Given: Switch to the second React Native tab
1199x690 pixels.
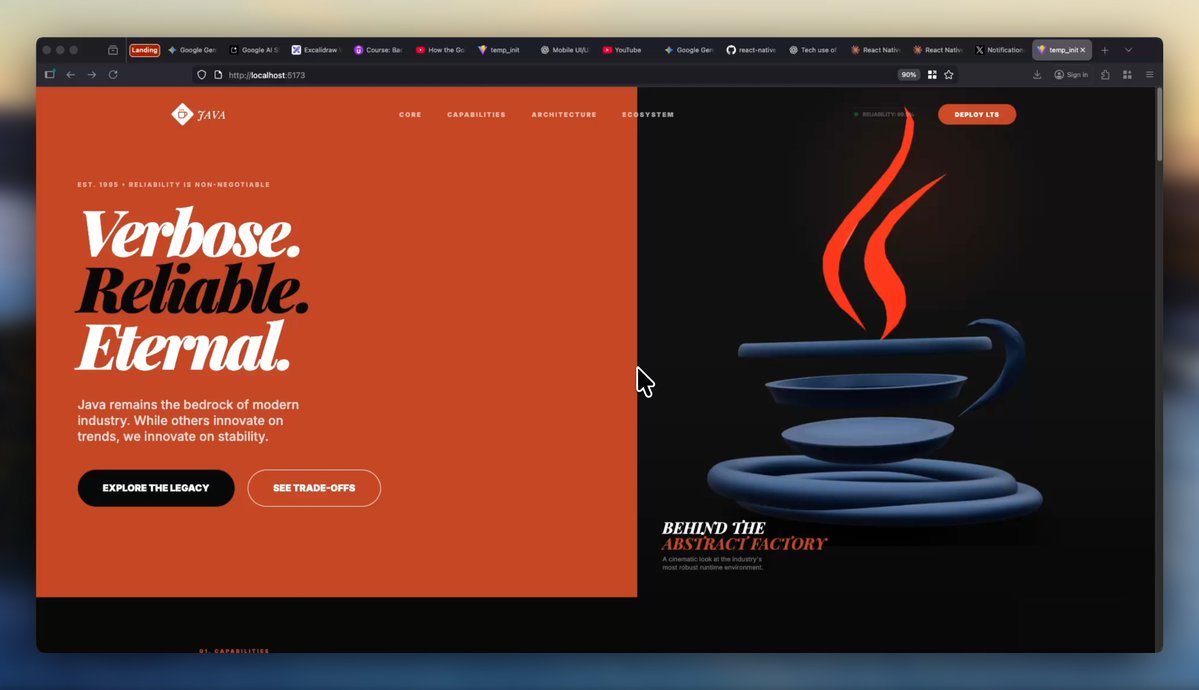Looking at the screenshot, I should [937, 50].
